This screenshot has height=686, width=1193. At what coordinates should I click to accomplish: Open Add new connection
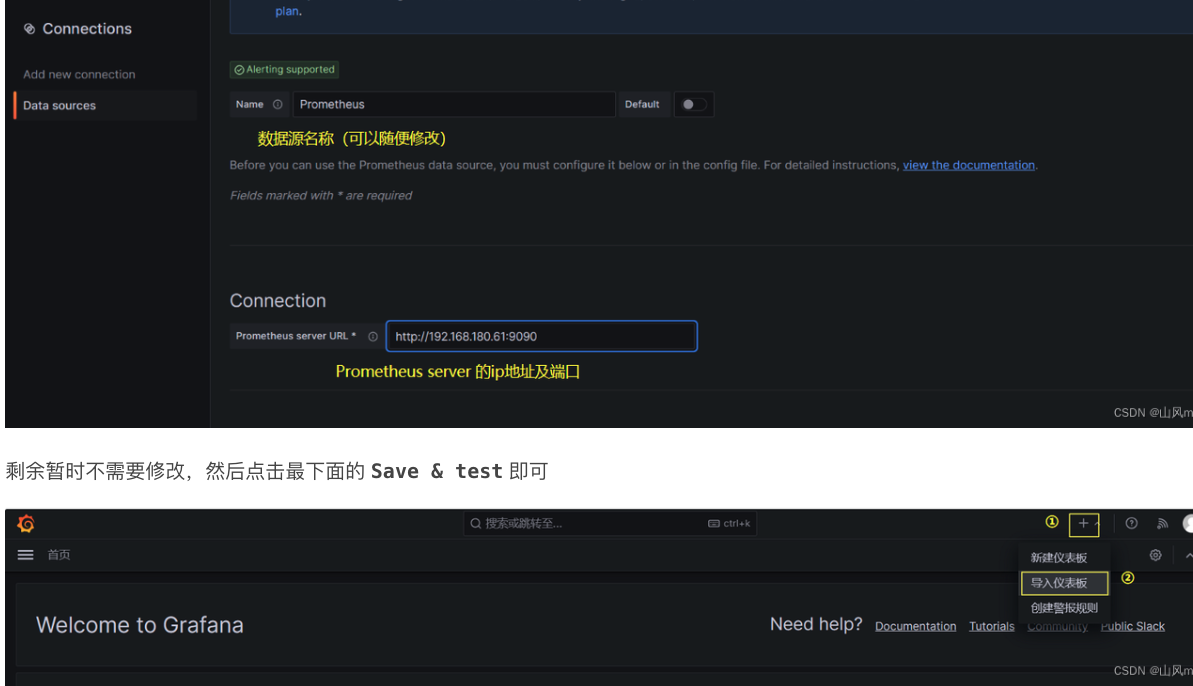click(x=79, y=75)
